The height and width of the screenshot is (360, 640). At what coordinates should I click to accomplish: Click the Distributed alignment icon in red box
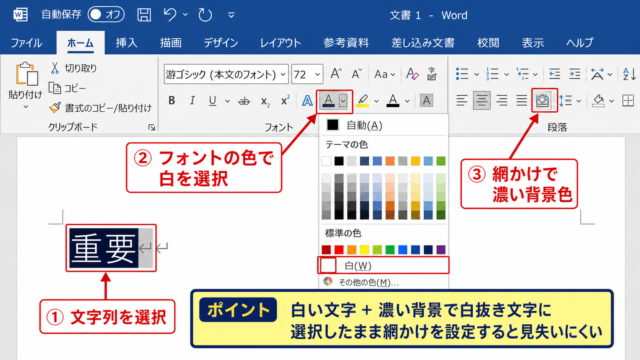[x=542, y=100]
